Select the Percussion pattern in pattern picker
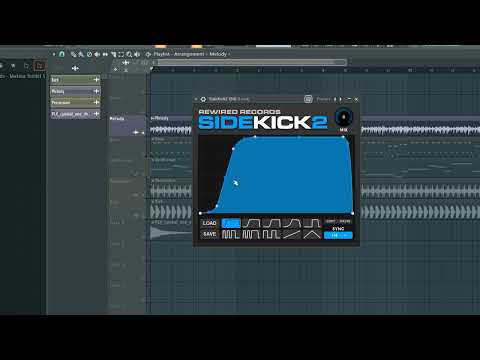This screenshot has width=480, height=360. click(x=75, y=102)
